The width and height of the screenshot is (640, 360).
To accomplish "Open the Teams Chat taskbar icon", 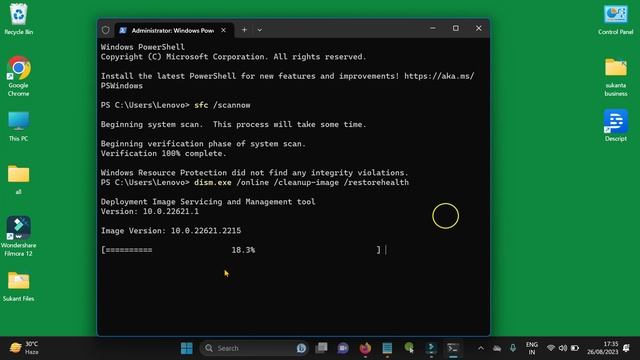I will [x=343, y=348].
